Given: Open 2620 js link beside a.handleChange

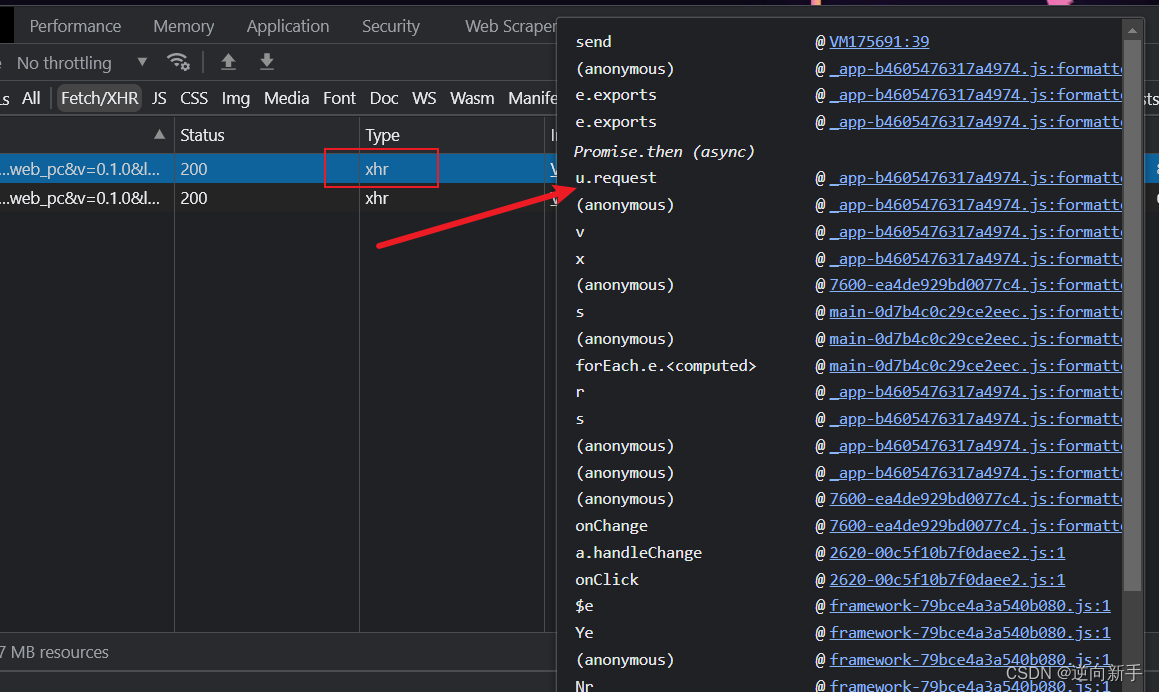Looking at the screenshot, I should (947, 552).
